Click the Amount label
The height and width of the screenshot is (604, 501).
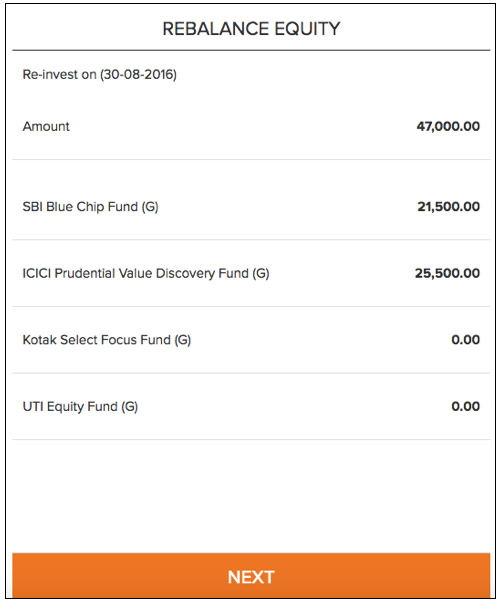(x=46, y=126)
